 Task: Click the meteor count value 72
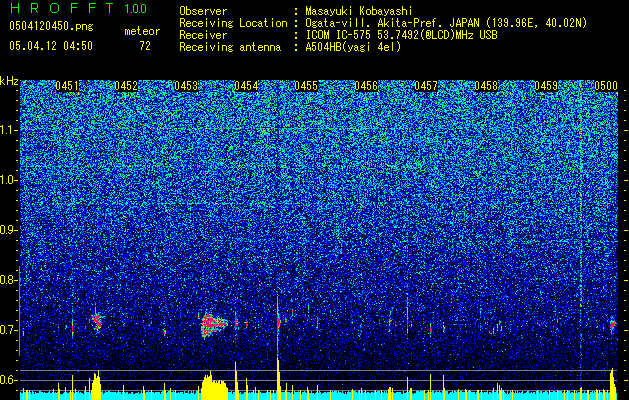tap(145, 46)
